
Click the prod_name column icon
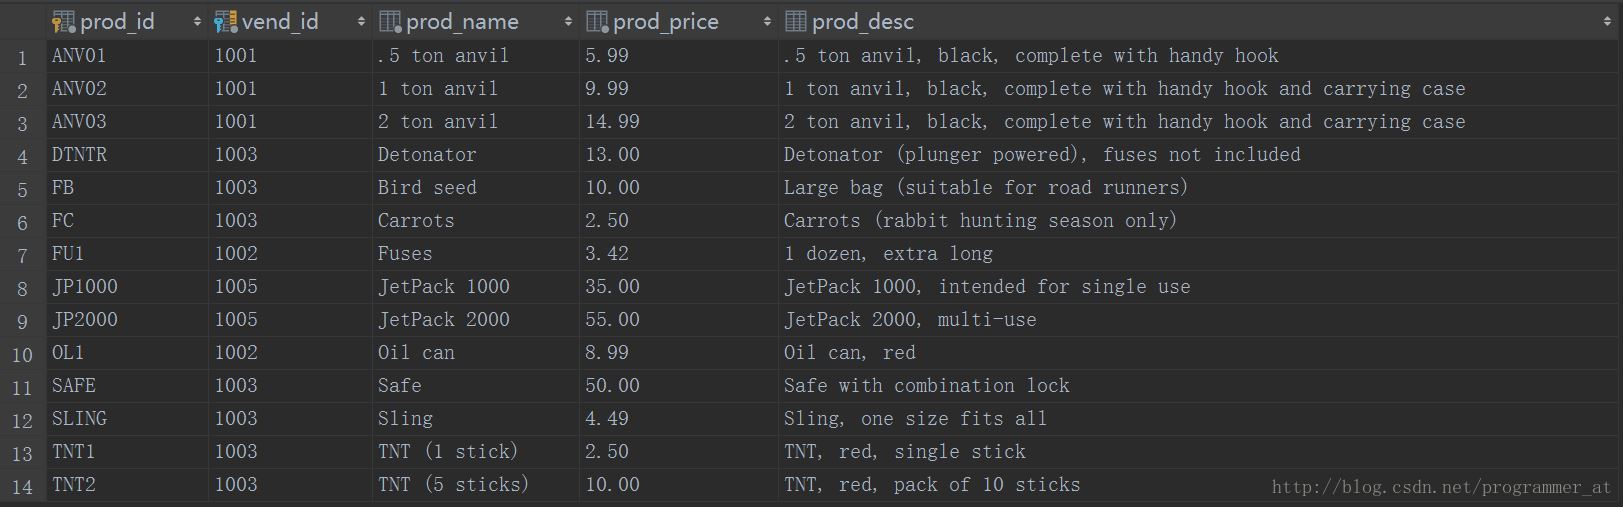(390, 21)
